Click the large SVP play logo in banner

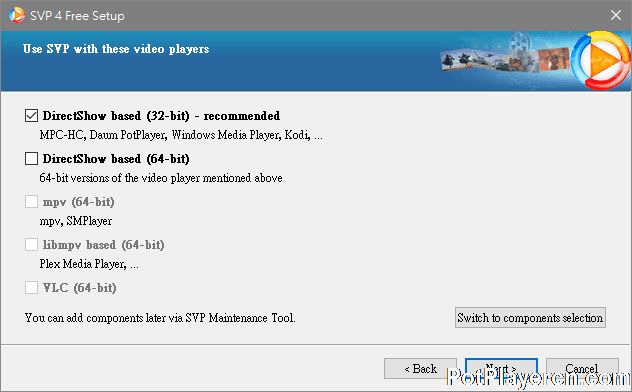(x=601, y=60)
